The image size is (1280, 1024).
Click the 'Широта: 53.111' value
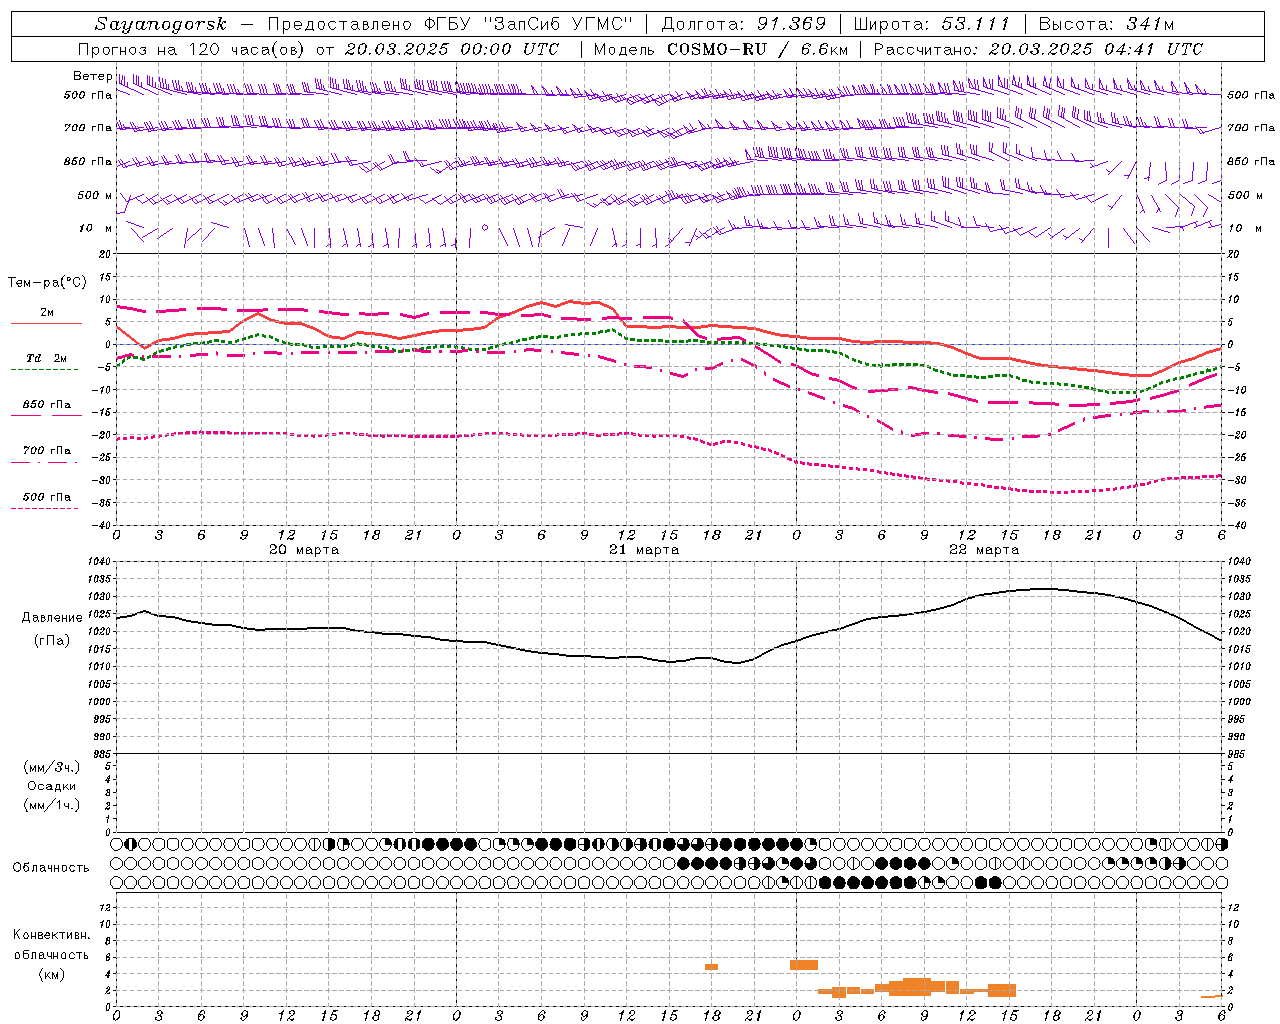932,24
